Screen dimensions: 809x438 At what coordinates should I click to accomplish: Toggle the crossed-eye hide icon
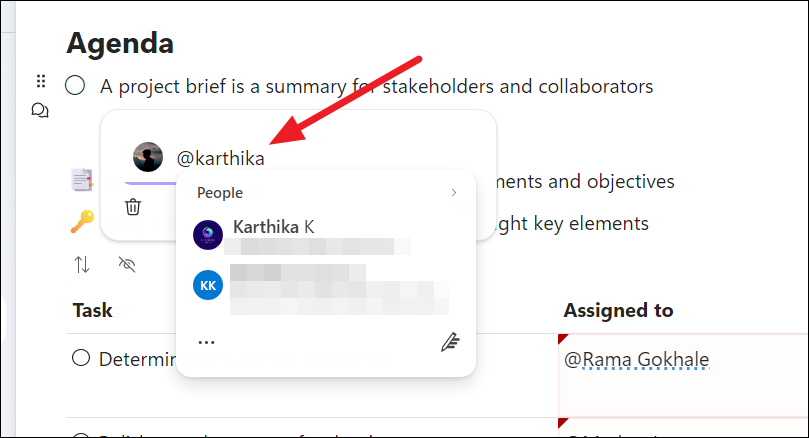[126, 265]
